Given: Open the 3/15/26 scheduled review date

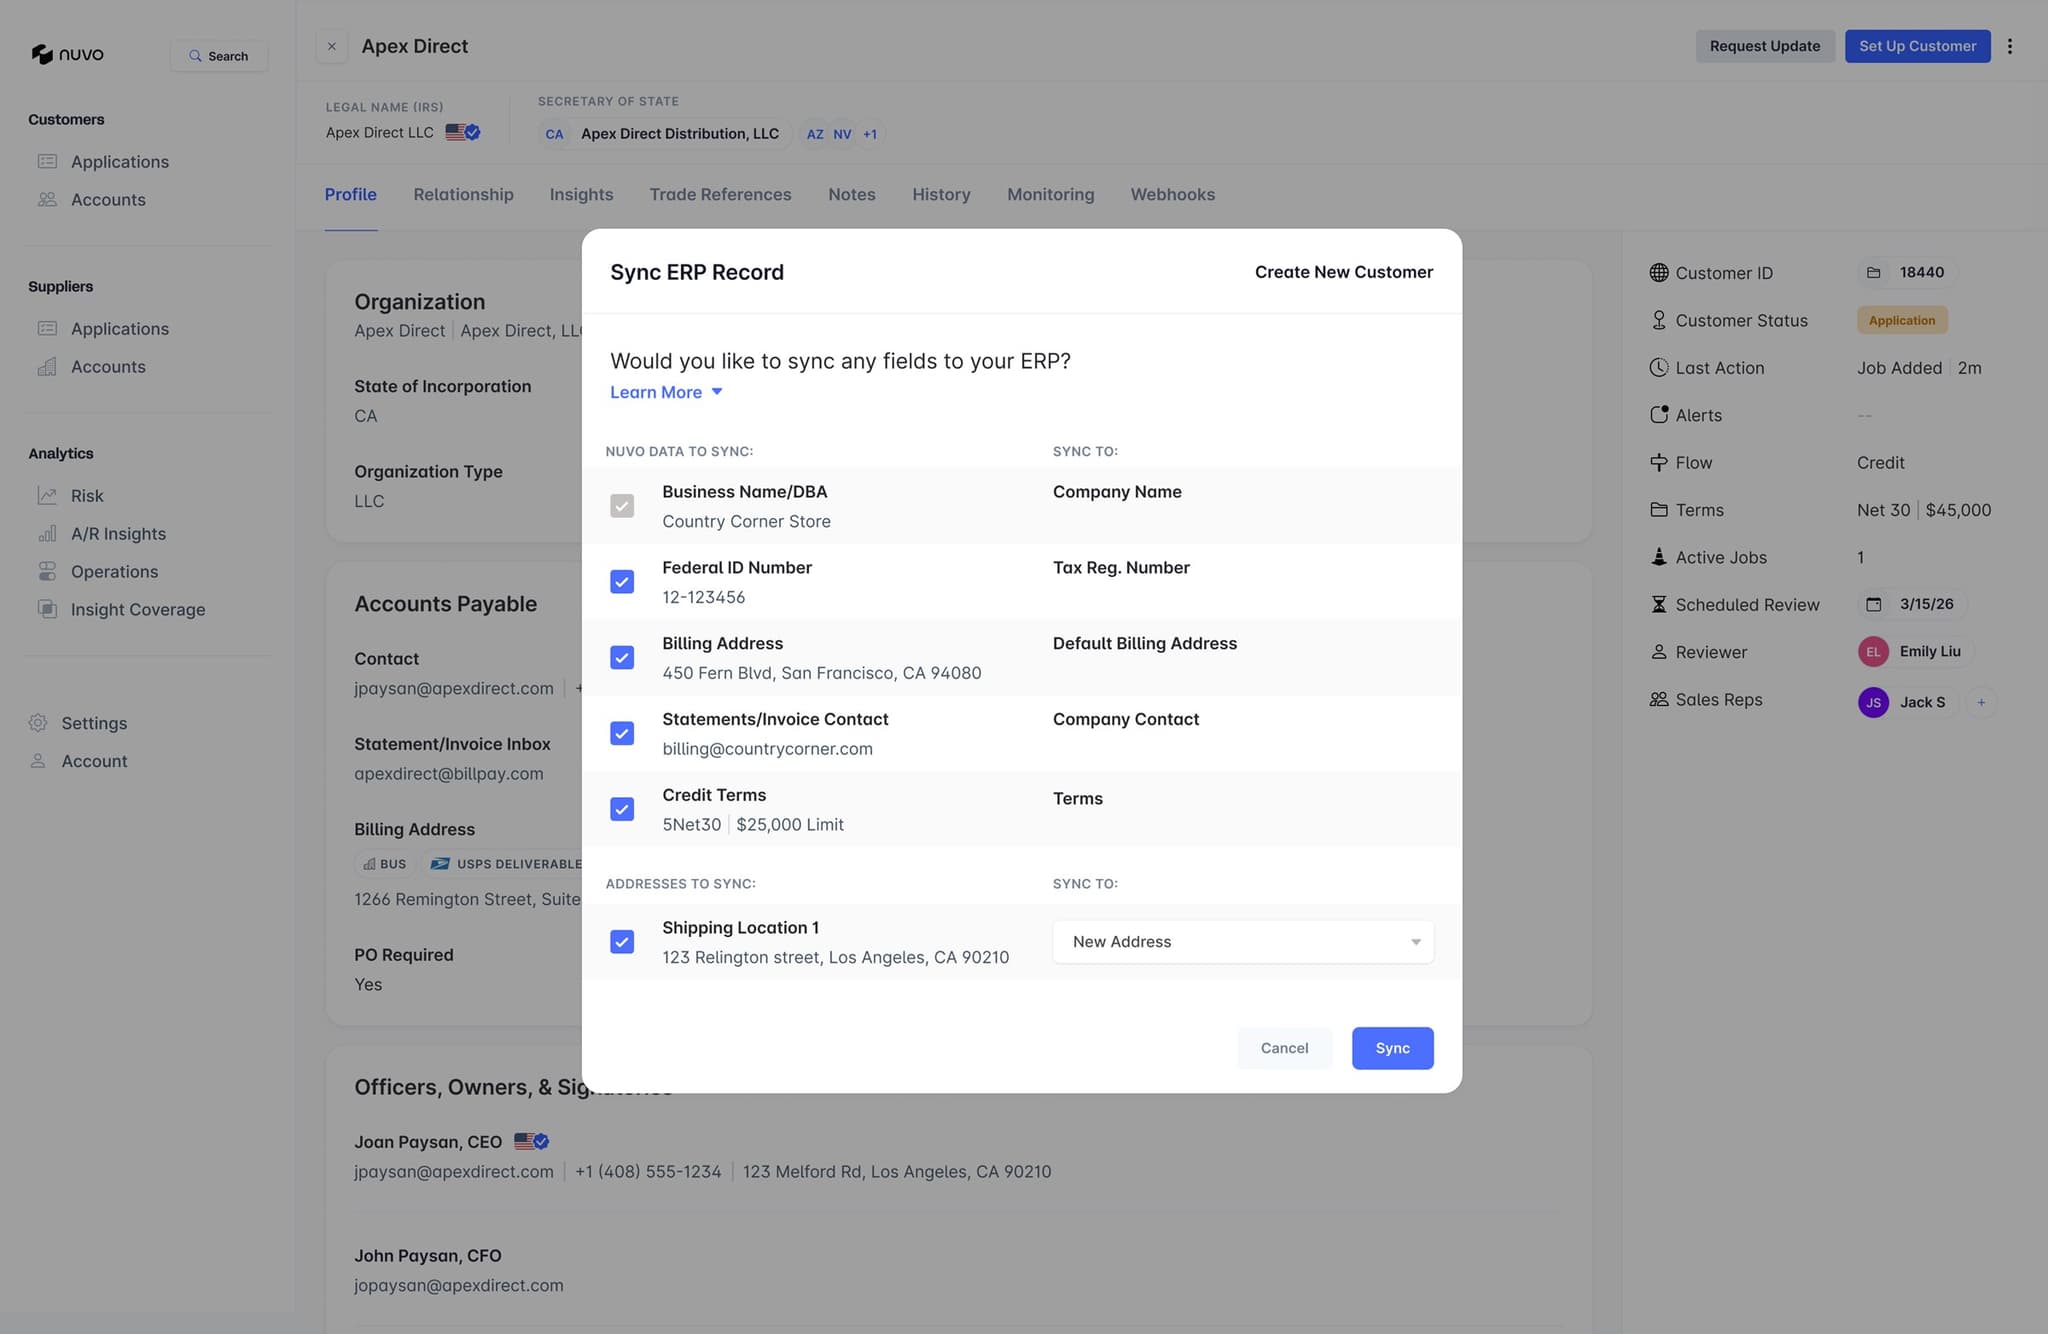Looking at the screenshot, I should tap(1912, 604).
